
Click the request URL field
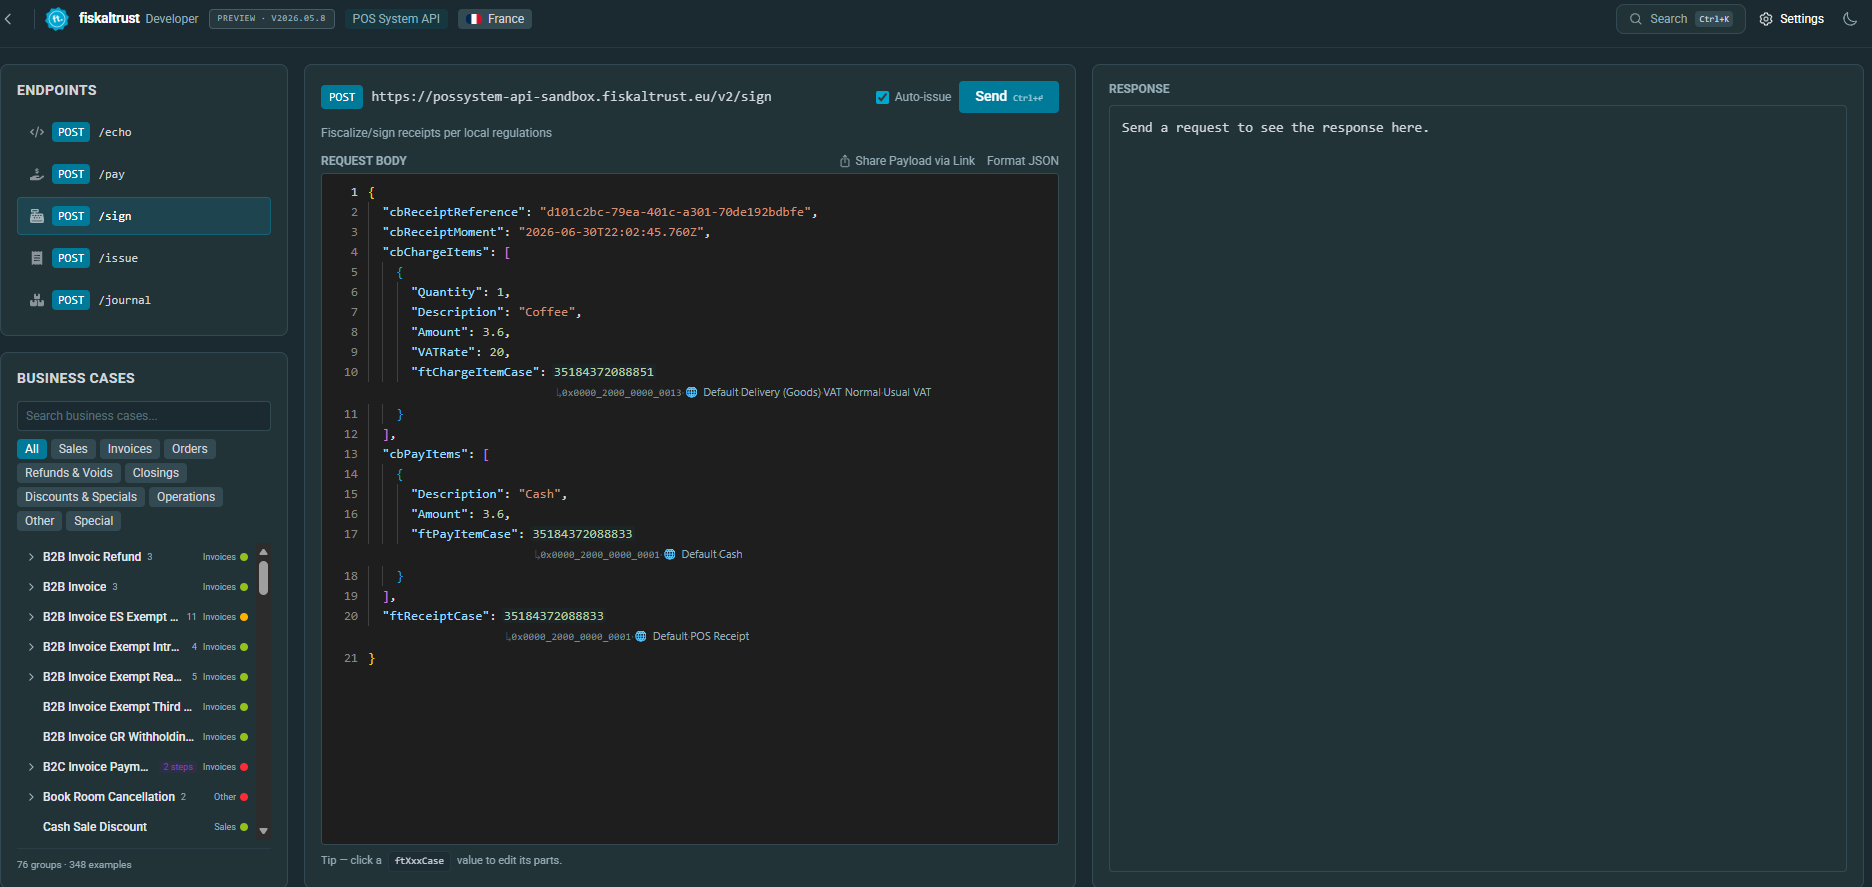(x=571, y=97)
